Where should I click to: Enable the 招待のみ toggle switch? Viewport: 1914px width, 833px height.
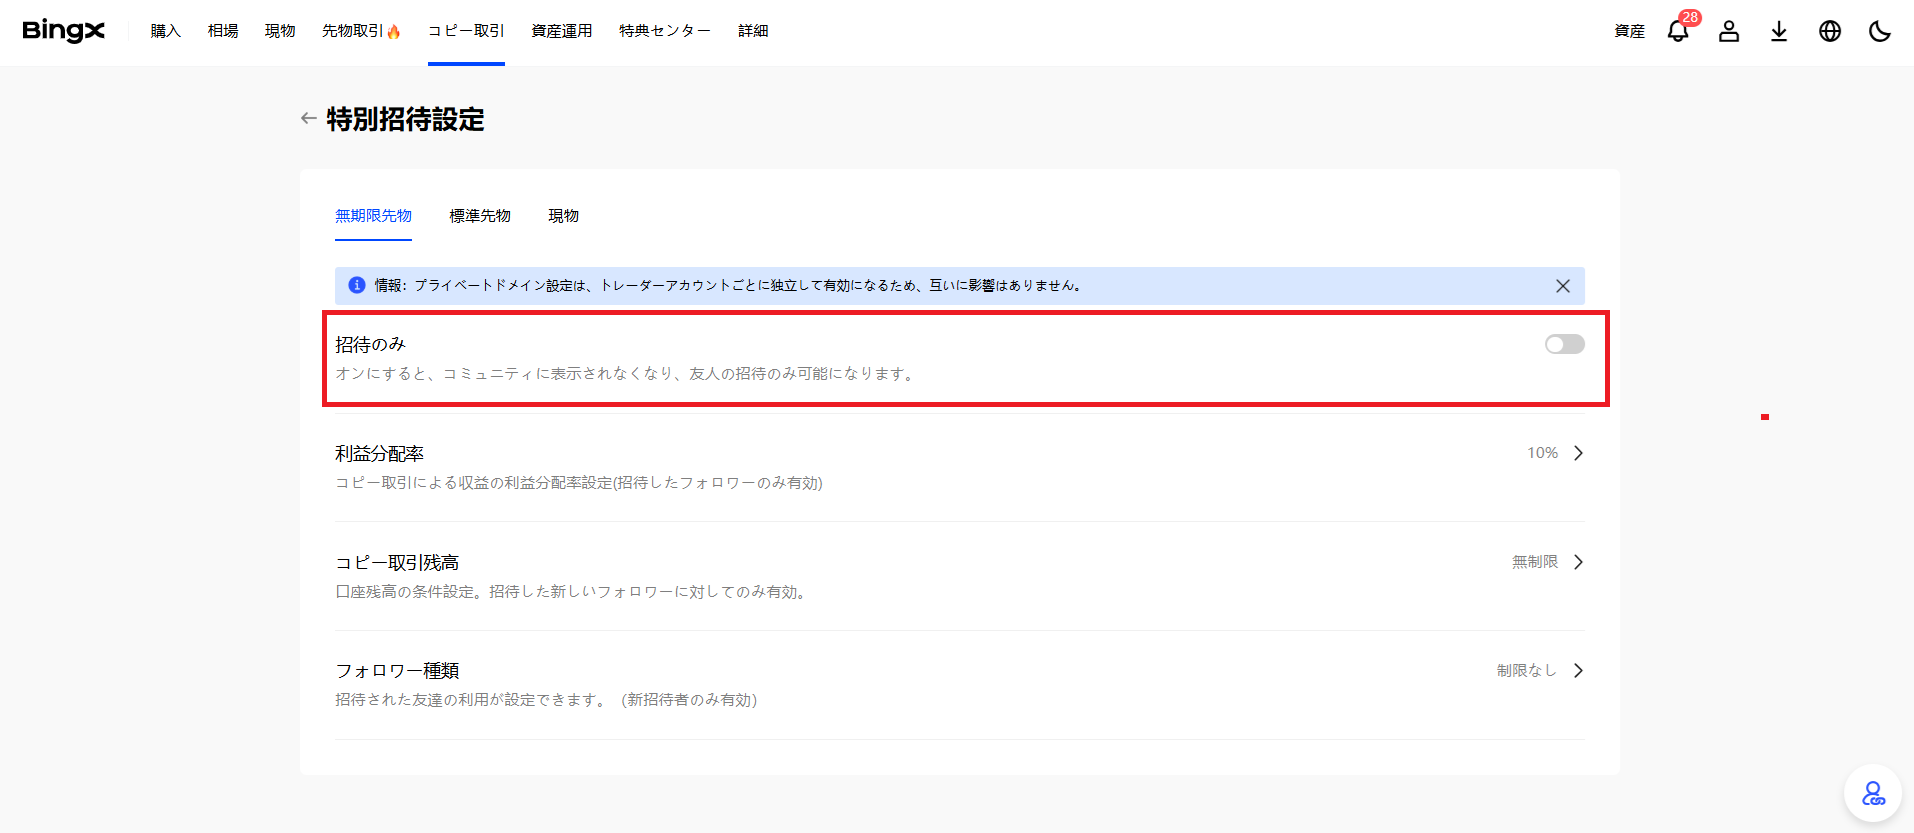1564,344
